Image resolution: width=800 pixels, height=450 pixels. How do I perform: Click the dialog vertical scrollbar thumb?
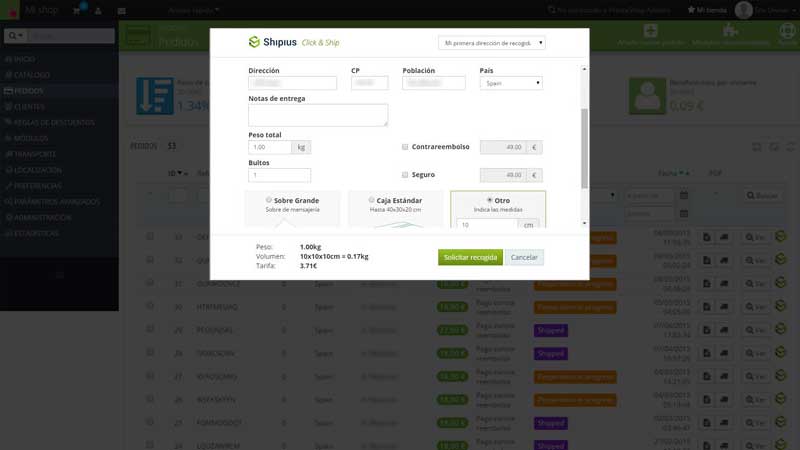coord(584,148)
